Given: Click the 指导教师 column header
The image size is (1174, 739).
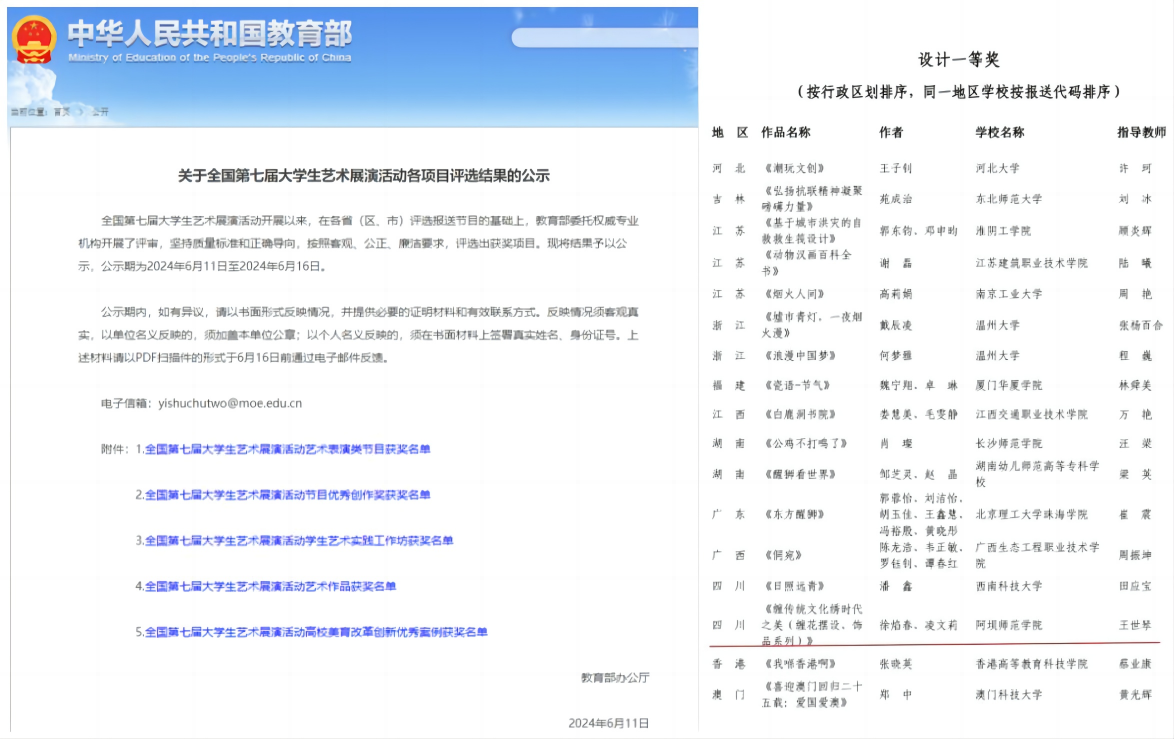Looking at the screenshot, I should click(1141, 132).
